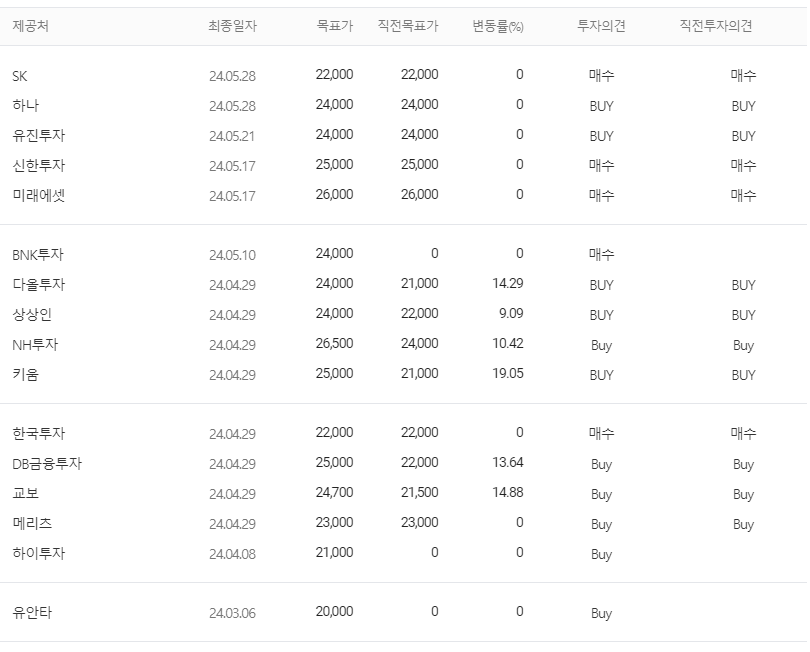Click the 목표가 column header
This screenshot has width=810, height=652.
coord(335,26)
